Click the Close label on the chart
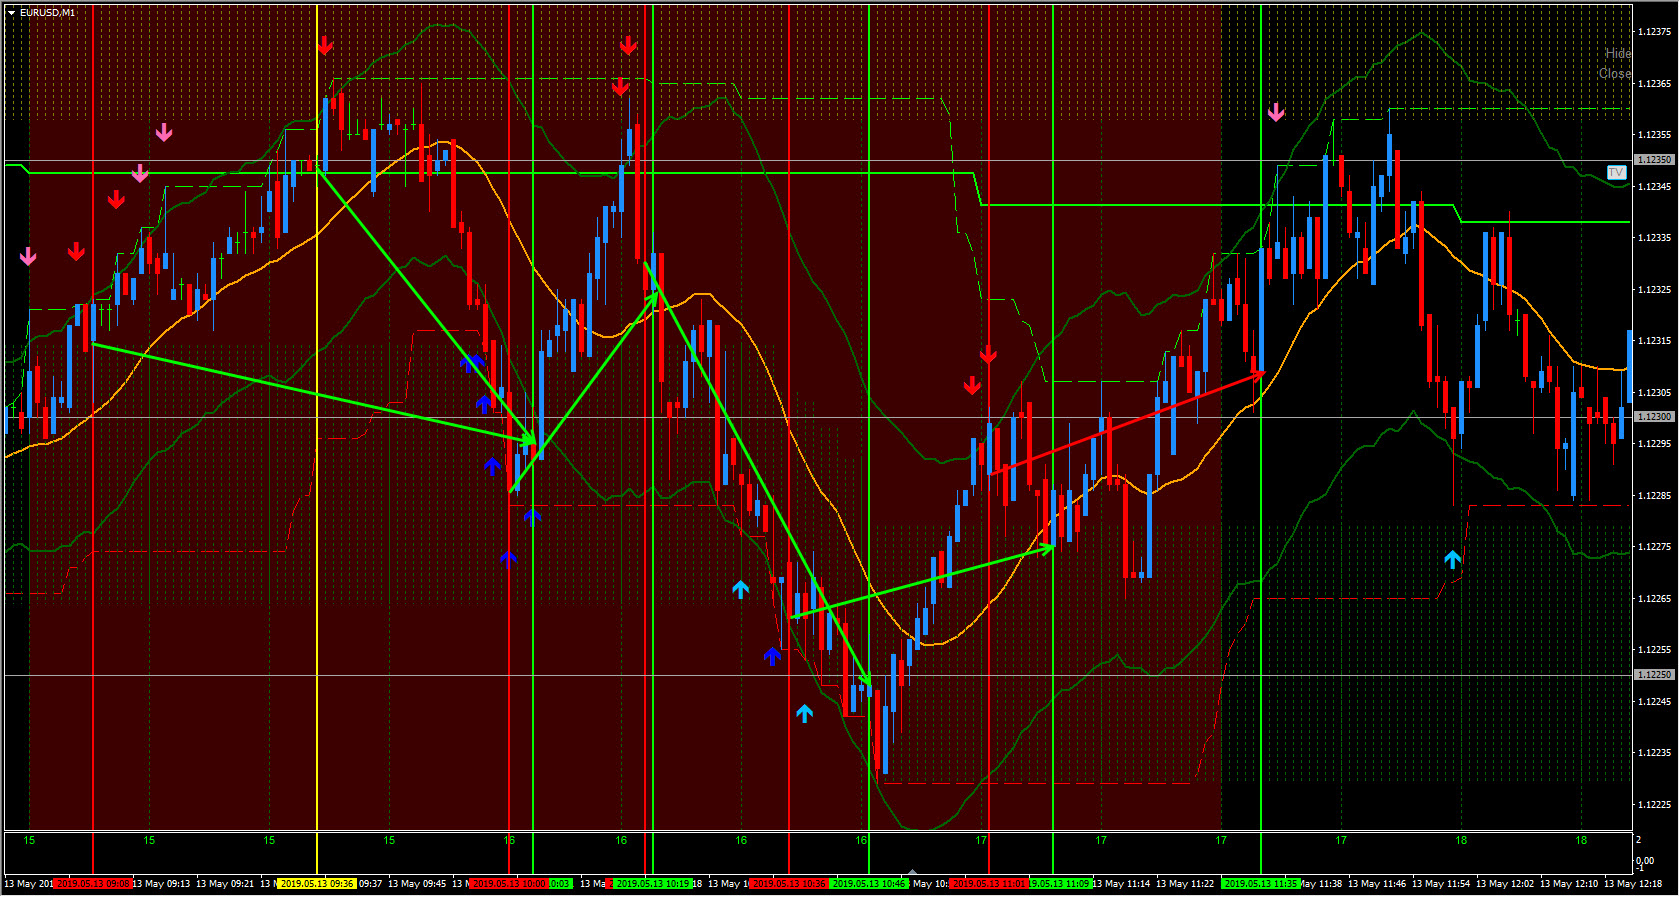 tap(1615, 74)
